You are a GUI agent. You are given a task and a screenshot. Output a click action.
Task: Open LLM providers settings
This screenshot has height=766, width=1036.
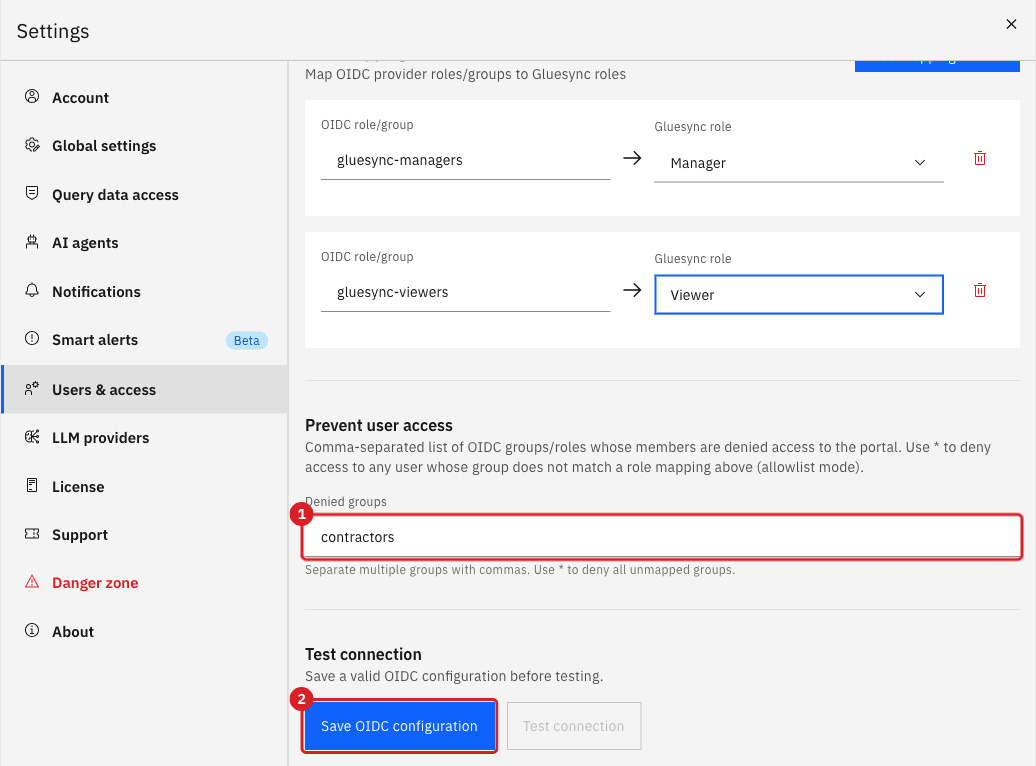coord(144,438)
